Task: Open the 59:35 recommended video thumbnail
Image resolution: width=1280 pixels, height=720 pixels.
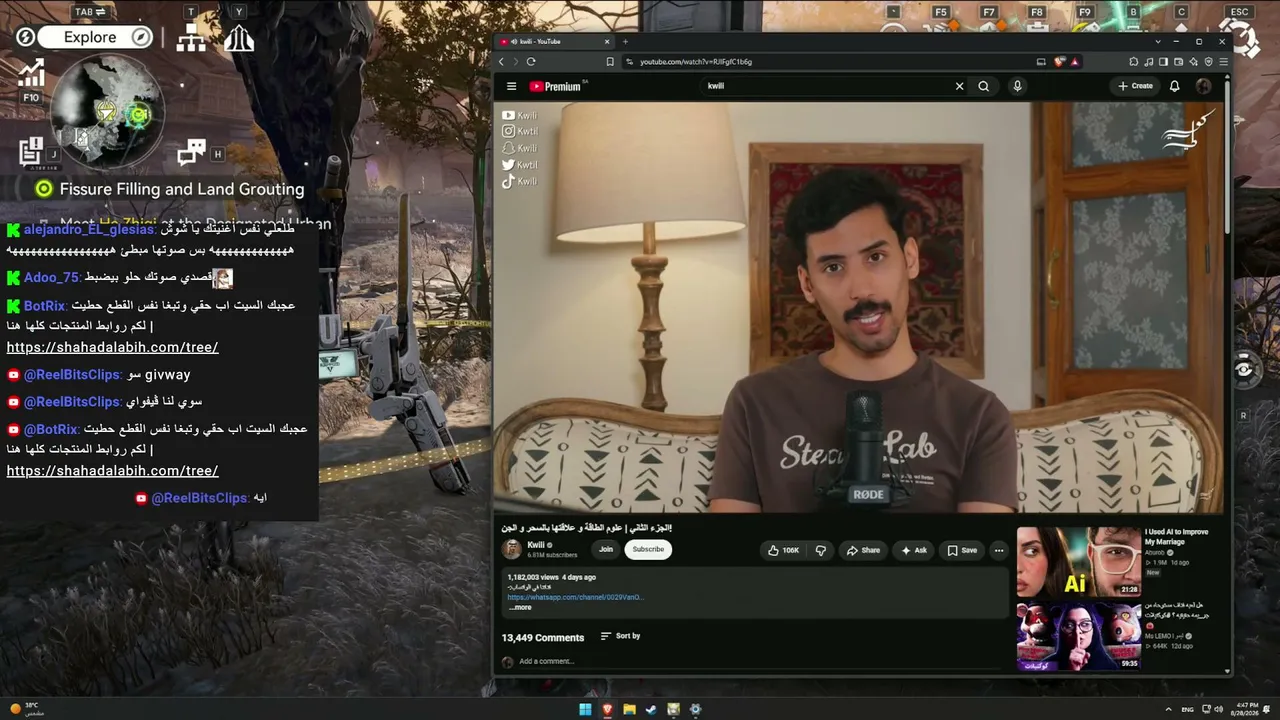Action: pos(1078,636)
